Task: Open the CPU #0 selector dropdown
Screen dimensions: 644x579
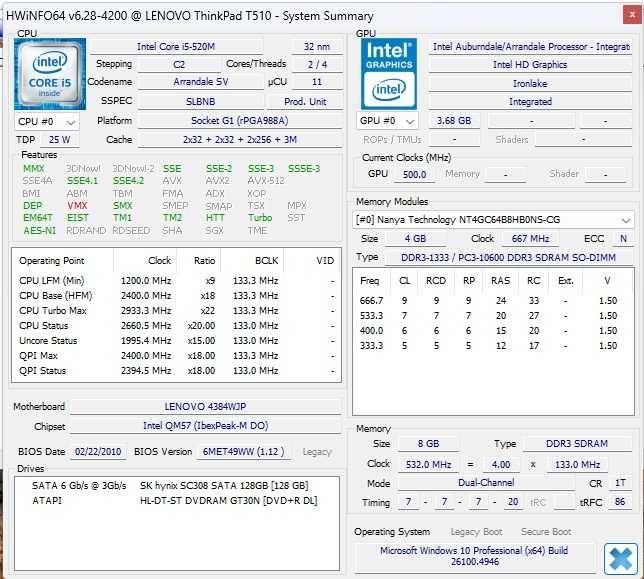Action: click(x=47, y=122)
